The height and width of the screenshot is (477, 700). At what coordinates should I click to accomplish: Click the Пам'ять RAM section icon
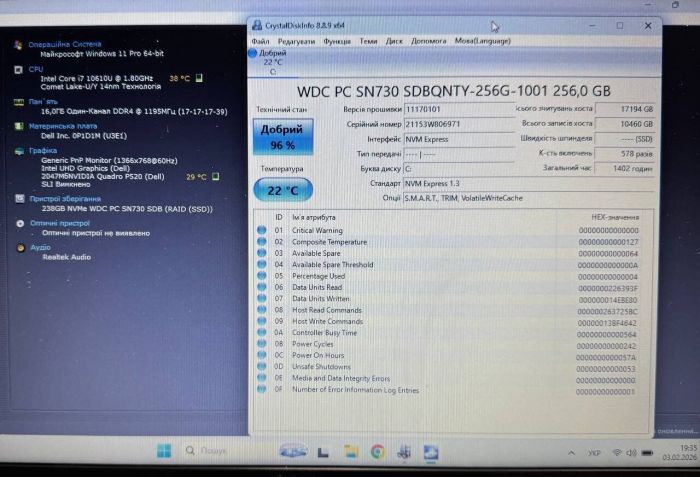click(x=19, y=102)
